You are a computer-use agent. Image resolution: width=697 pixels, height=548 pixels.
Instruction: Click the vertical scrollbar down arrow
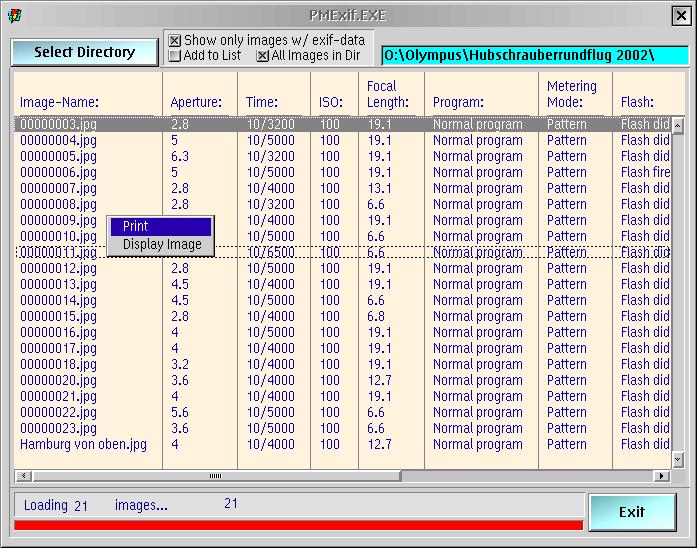coord(677,460)
